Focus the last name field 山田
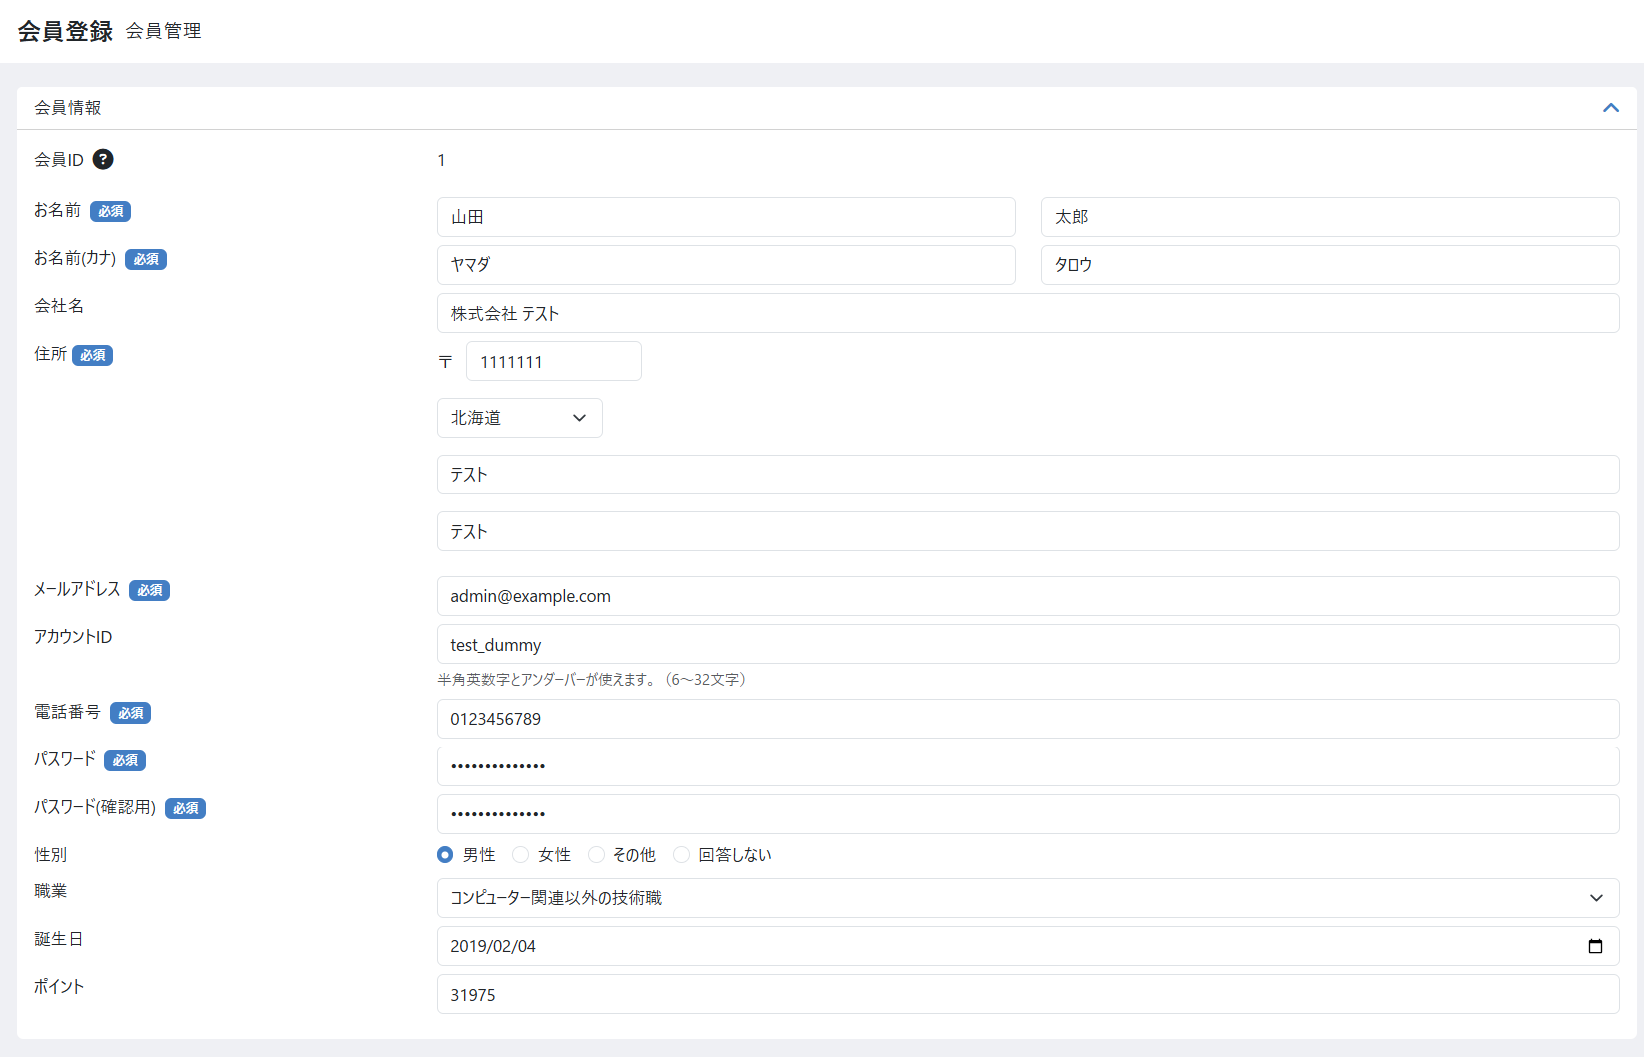The width and height of the screenshot is (1644, 1057). pyautogui.click(x=726, y=217)
